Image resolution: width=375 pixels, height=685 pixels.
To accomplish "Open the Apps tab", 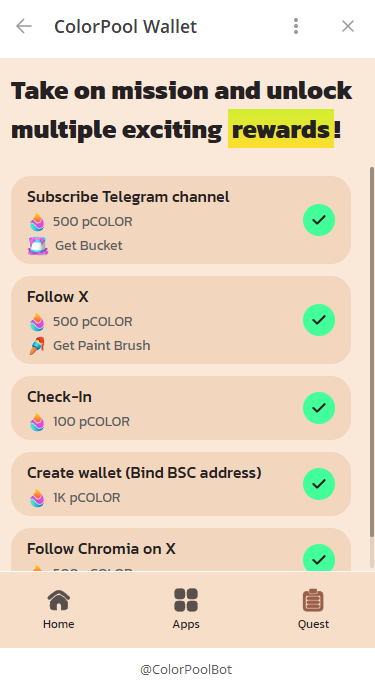I will [186, 609].
